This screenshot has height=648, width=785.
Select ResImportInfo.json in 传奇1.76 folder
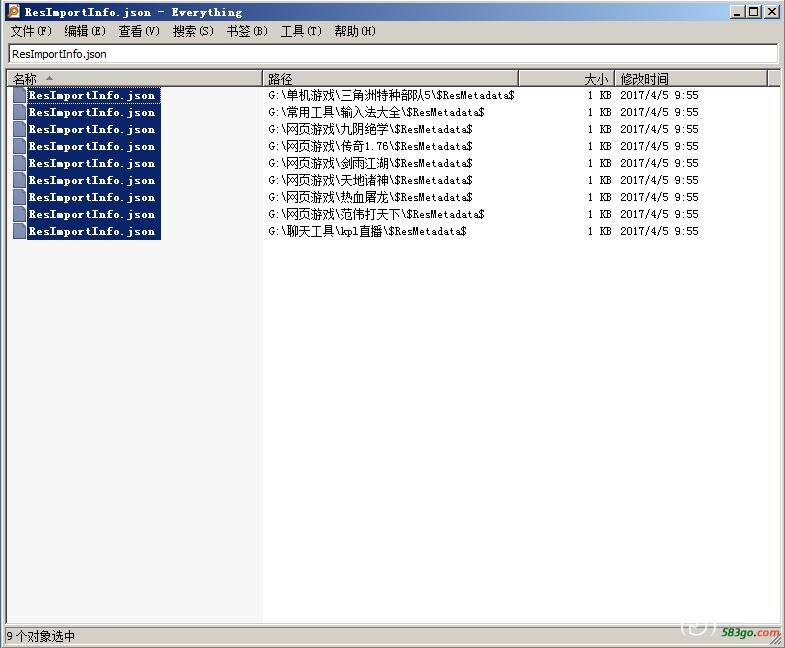click(94, 146)
